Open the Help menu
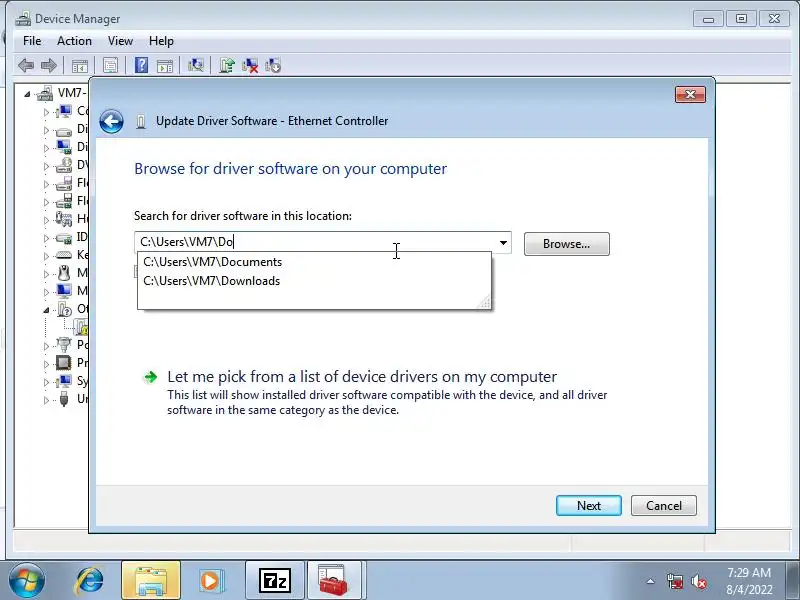This screenshot has height=600, width=800. [x=161, y=41]
